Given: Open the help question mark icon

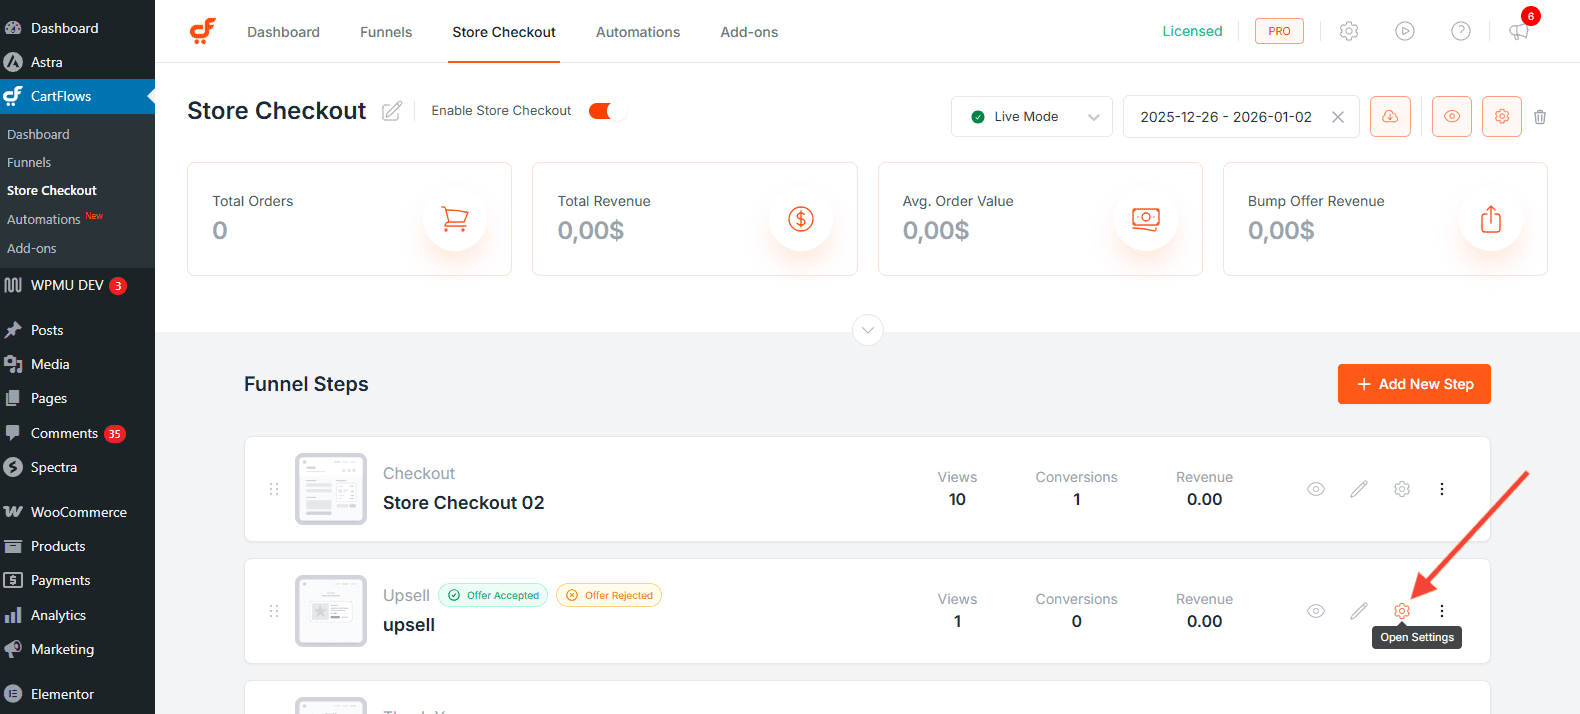Looking at the screenshot, I should pyautogui.click(x=1461, y=31).
